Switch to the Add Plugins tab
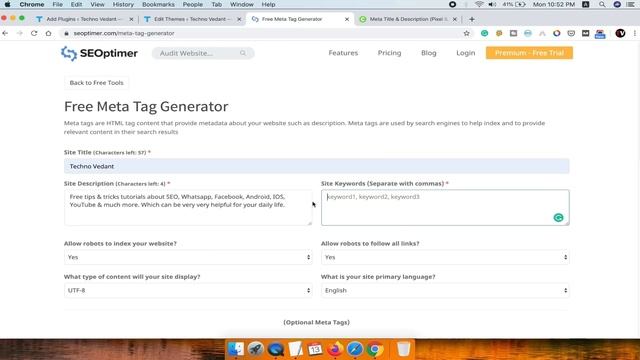 (84, 19)
